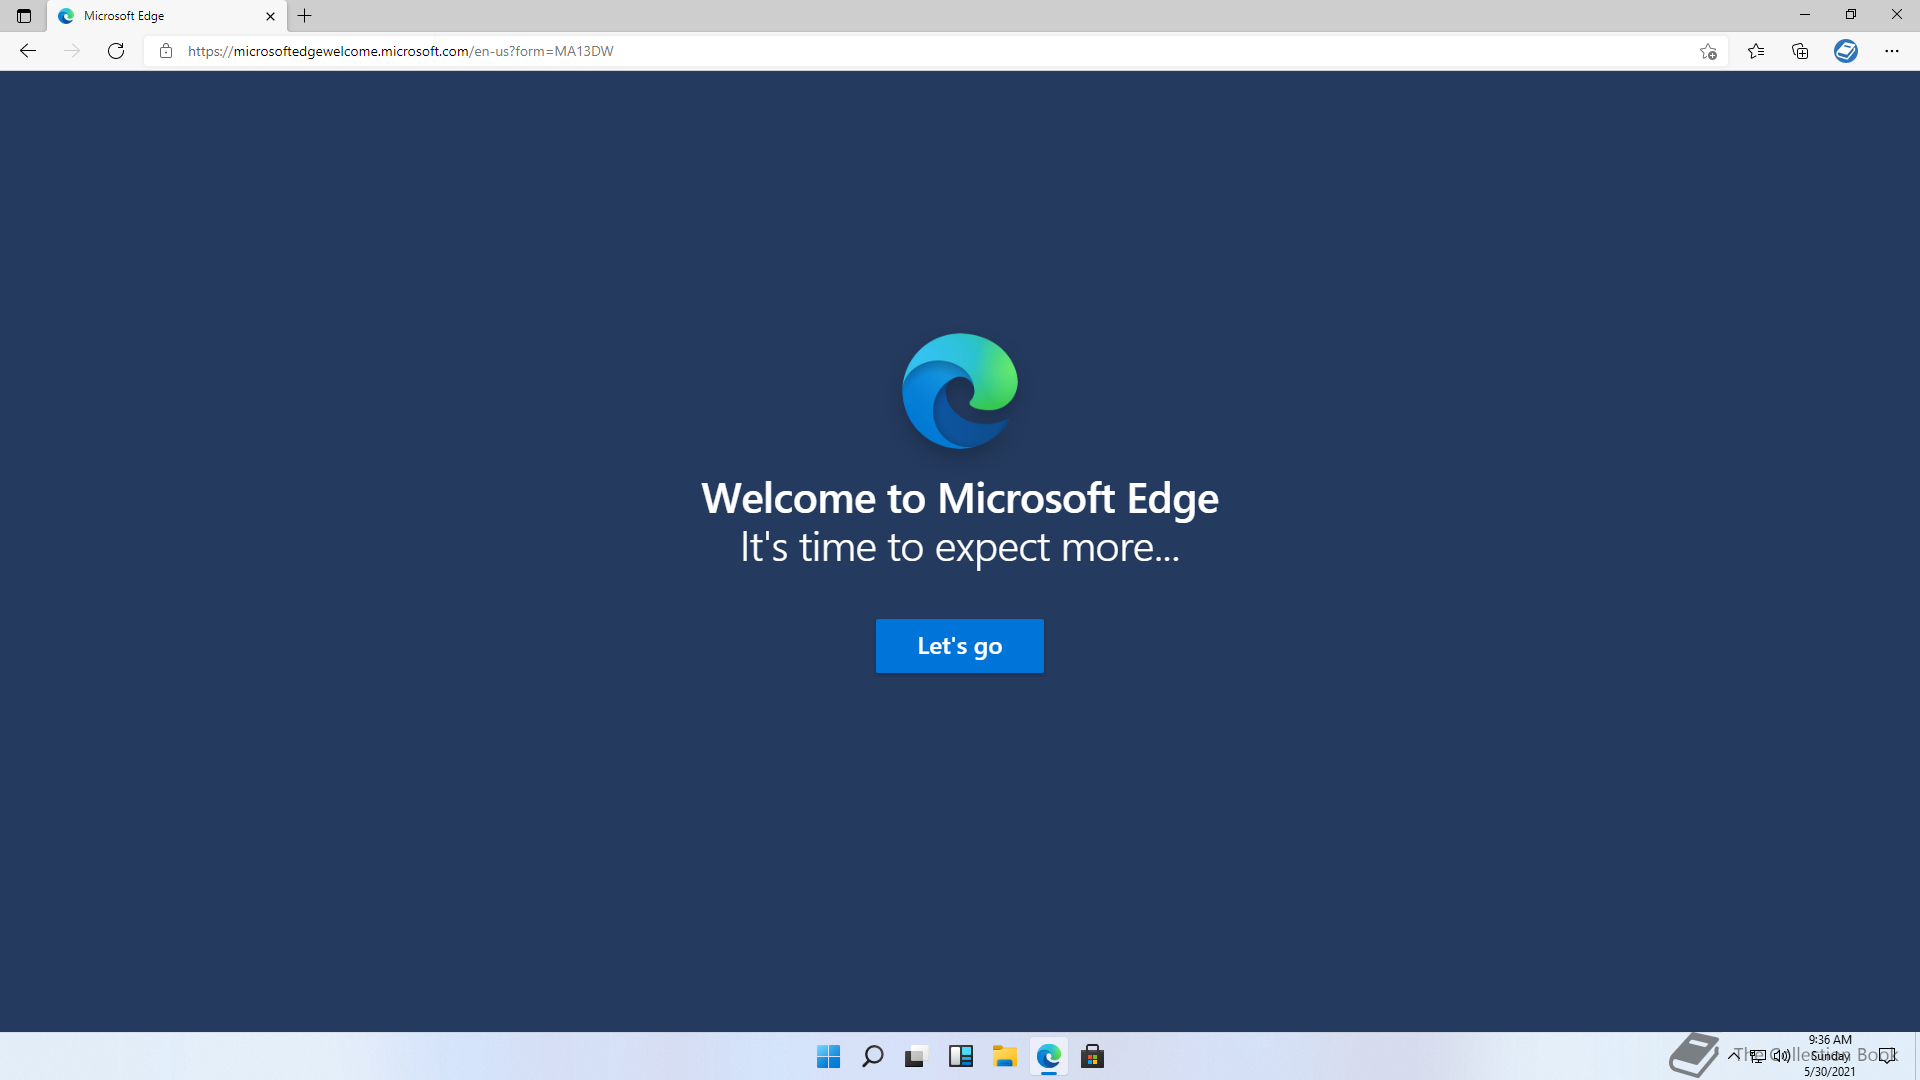Click the Edge logo on welcome page
This screenshot has width=1920, height=1080.
(960, 391)
